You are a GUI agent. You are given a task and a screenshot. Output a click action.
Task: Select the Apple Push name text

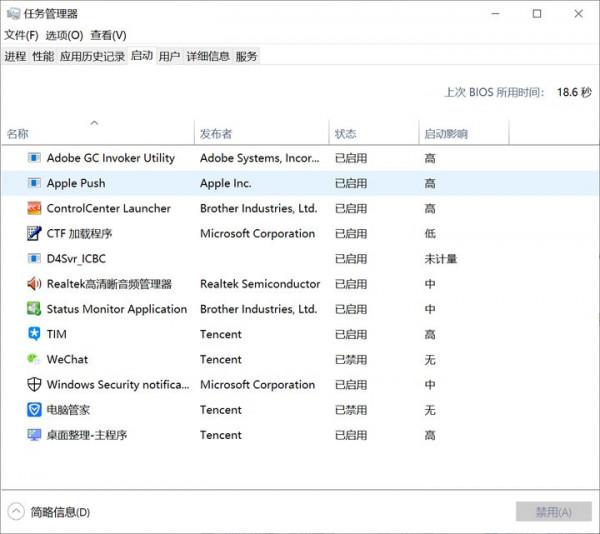tap(76, 183)
